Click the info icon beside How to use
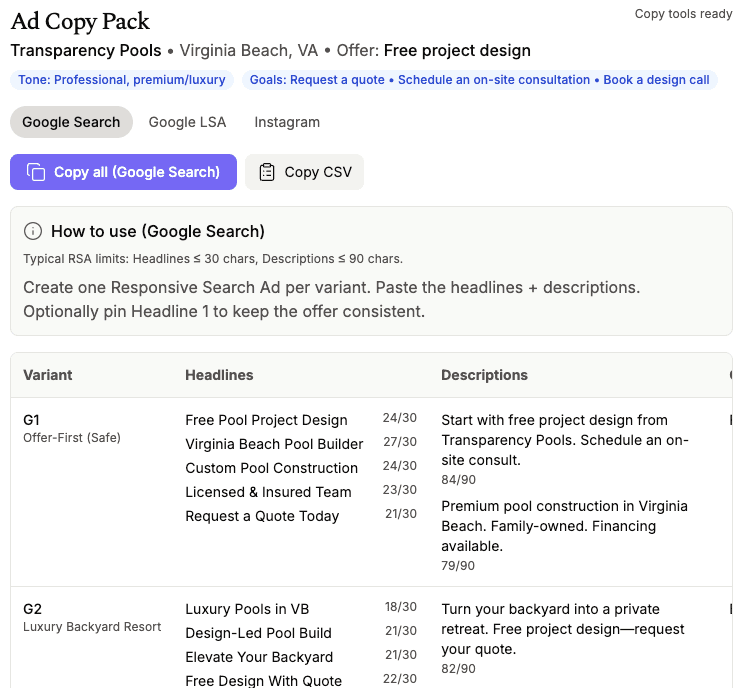740x688 pixels. pyautogui.click(x=33, y=231)
